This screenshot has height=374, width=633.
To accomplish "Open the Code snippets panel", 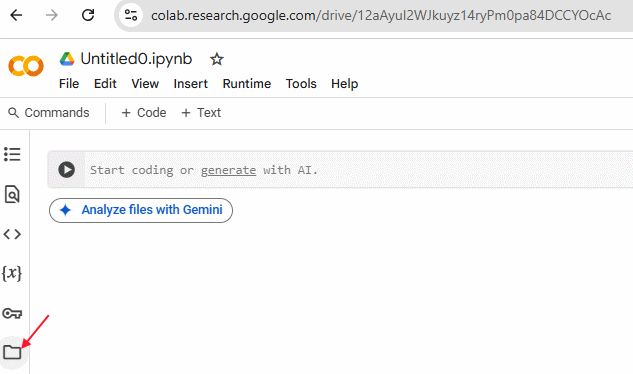I will (x=12, y=234).
